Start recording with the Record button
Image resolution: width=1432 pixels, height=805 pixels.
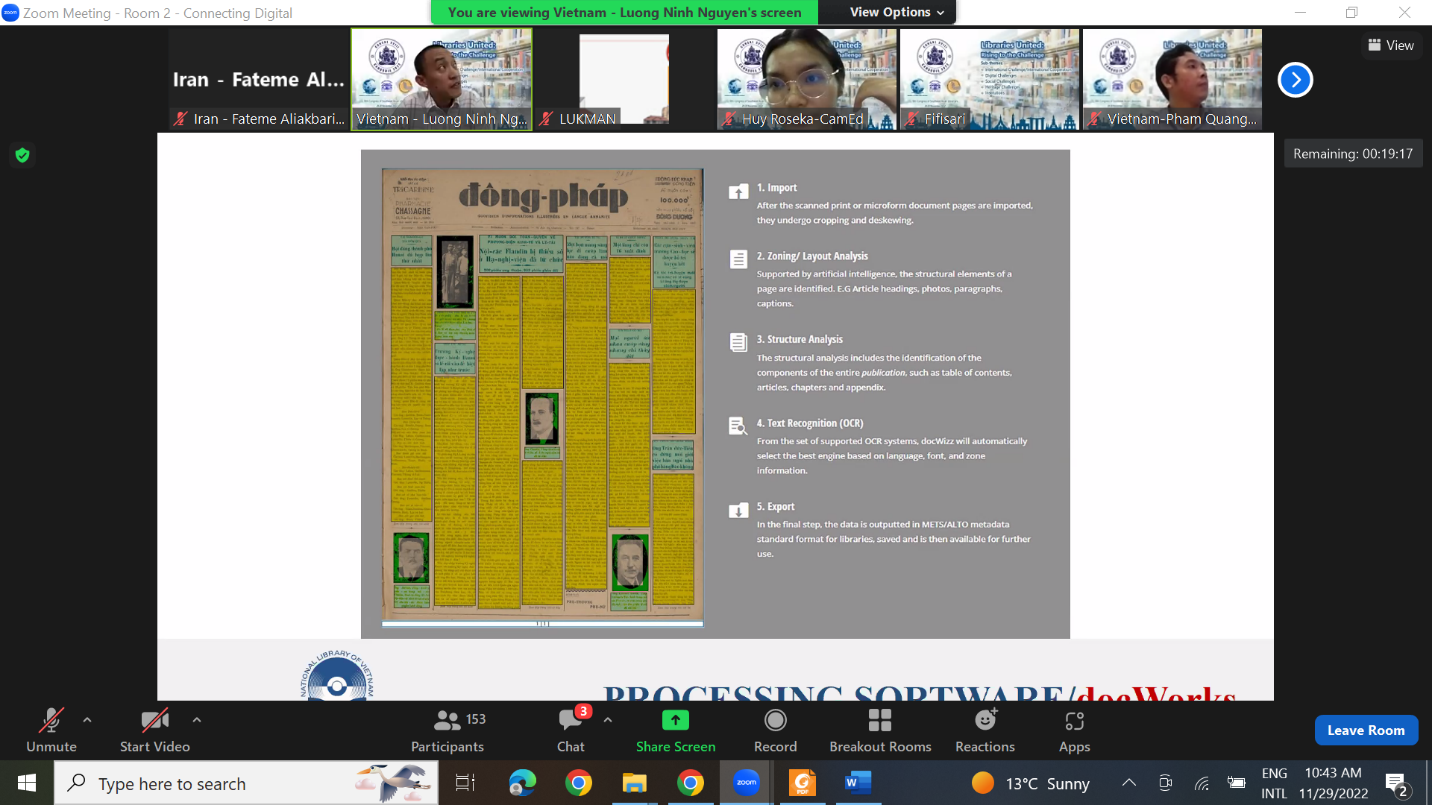click(775, 730)
